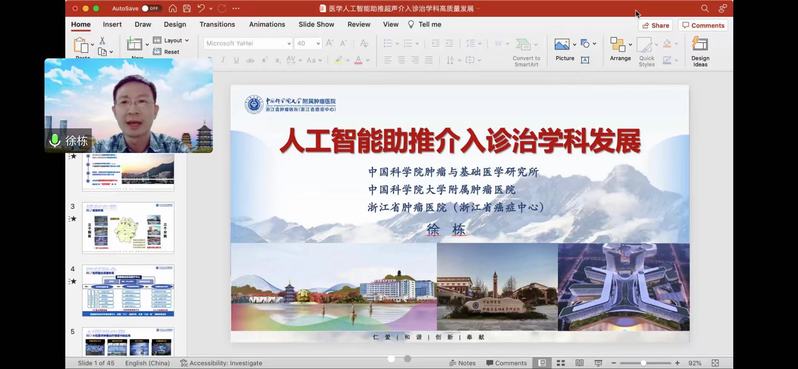The image size is (798, 369).
Task: Toggle the Normal view button in status bar
Action: tap(542, 363)
